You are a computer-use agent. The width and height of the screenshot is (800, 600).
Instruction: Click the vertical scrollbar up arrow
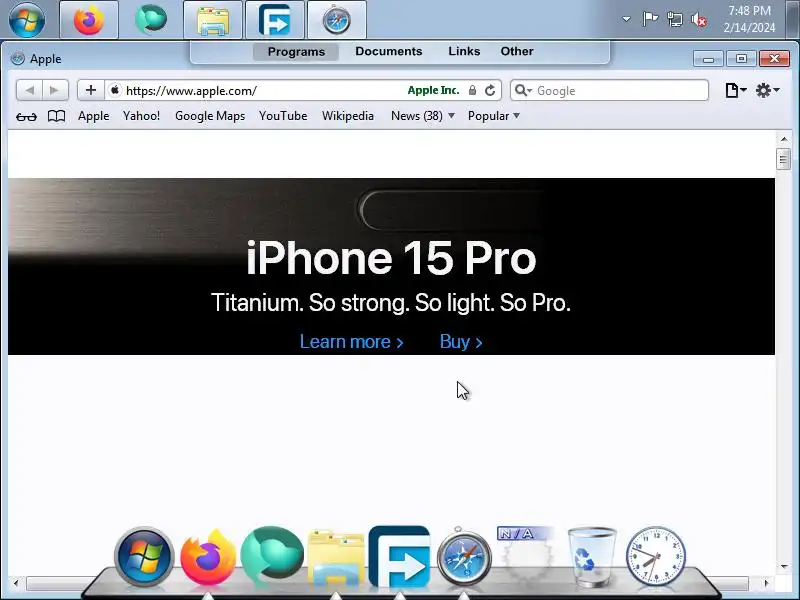pos(784,139)
